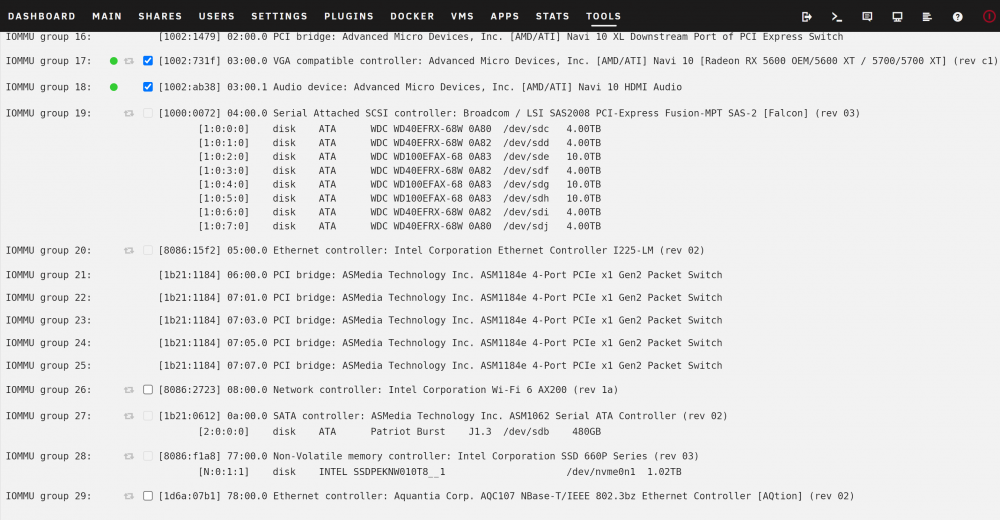Open the Settings menu

(x=279, y=17)
